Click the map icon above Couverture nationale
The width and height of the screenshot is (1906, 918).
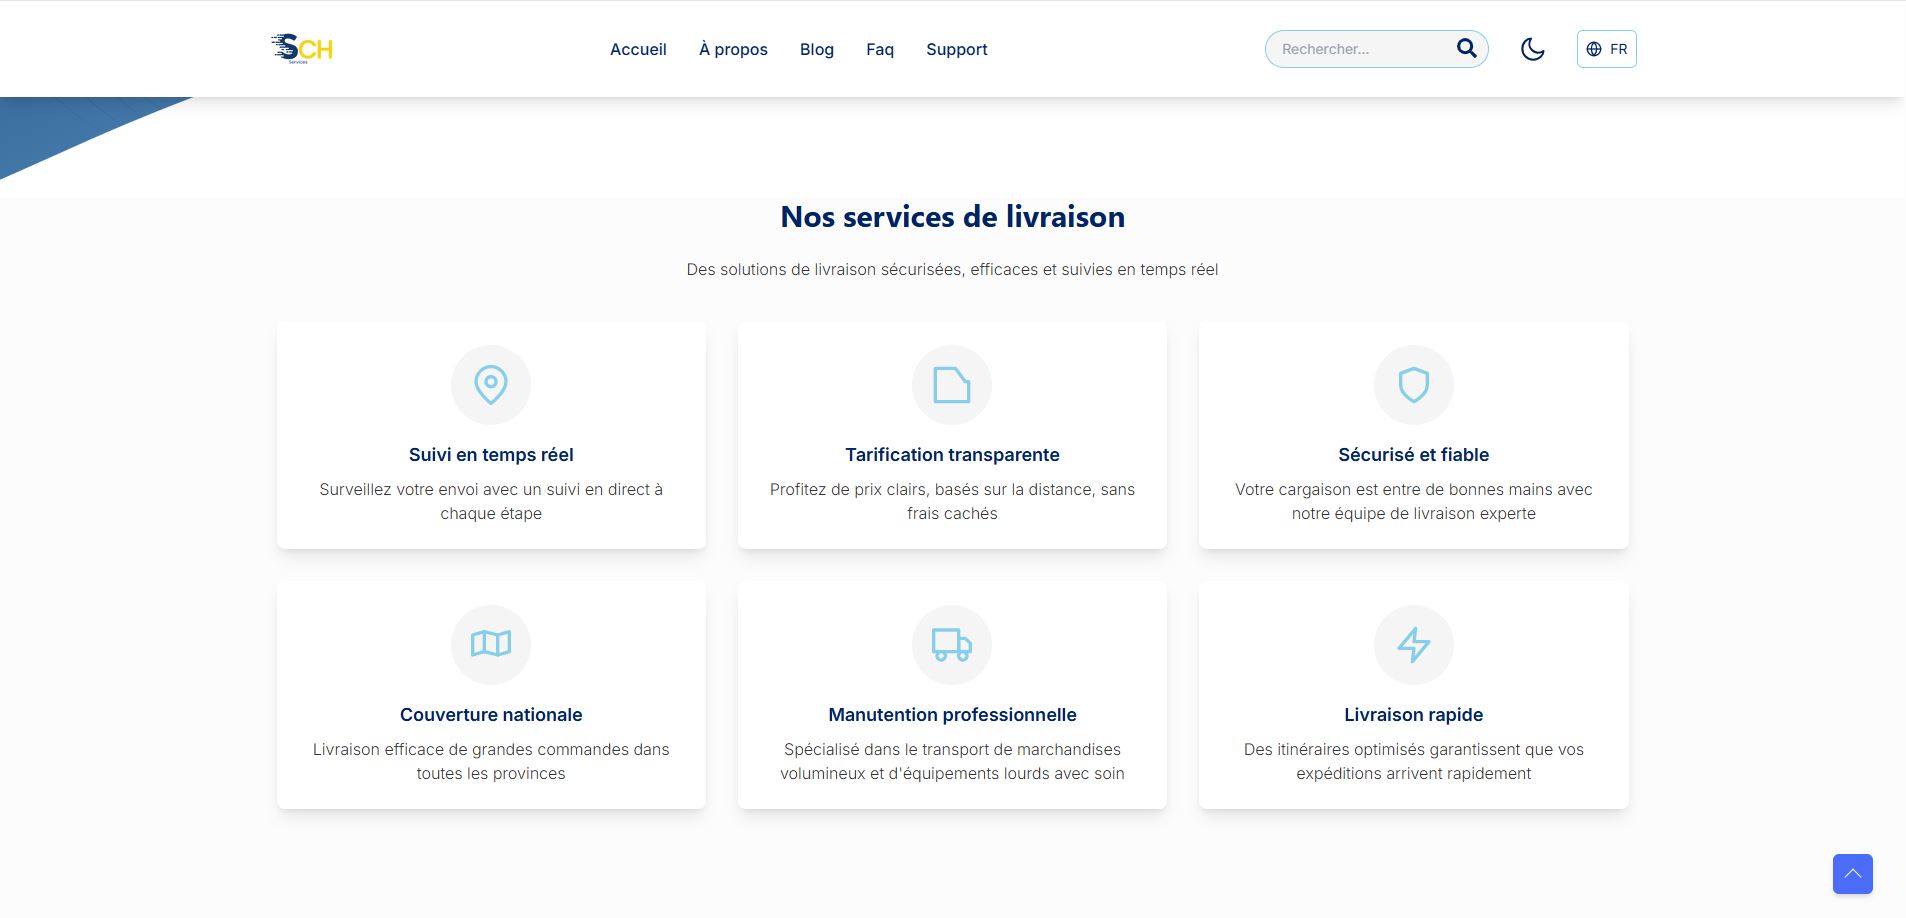(491, 644)
